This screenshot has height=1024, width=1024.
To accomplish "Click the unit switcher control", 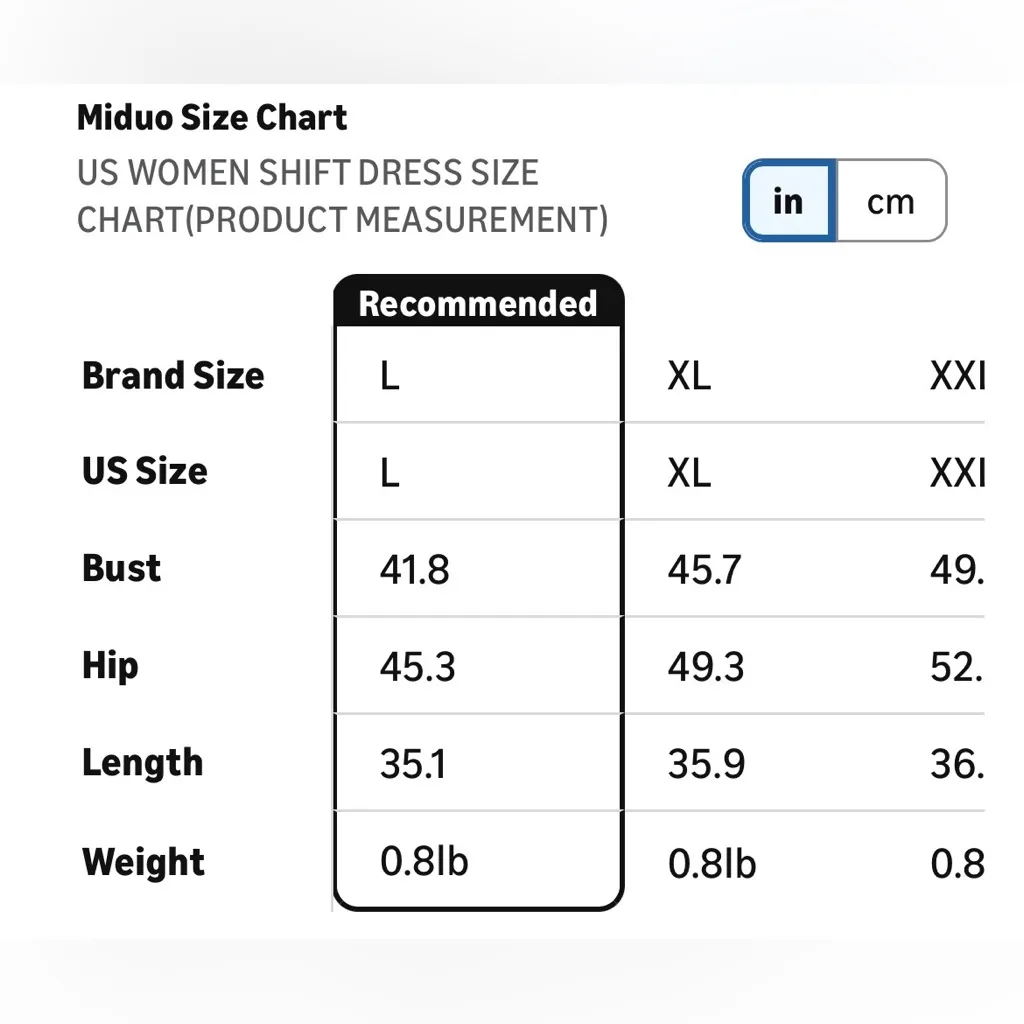I will (x=845, y=201).
